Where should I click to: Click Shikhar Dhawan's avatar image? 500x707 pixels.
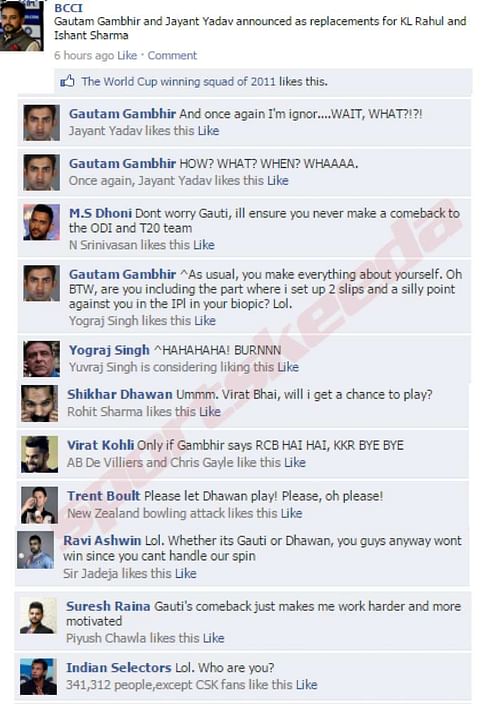(x=40, y=404)
